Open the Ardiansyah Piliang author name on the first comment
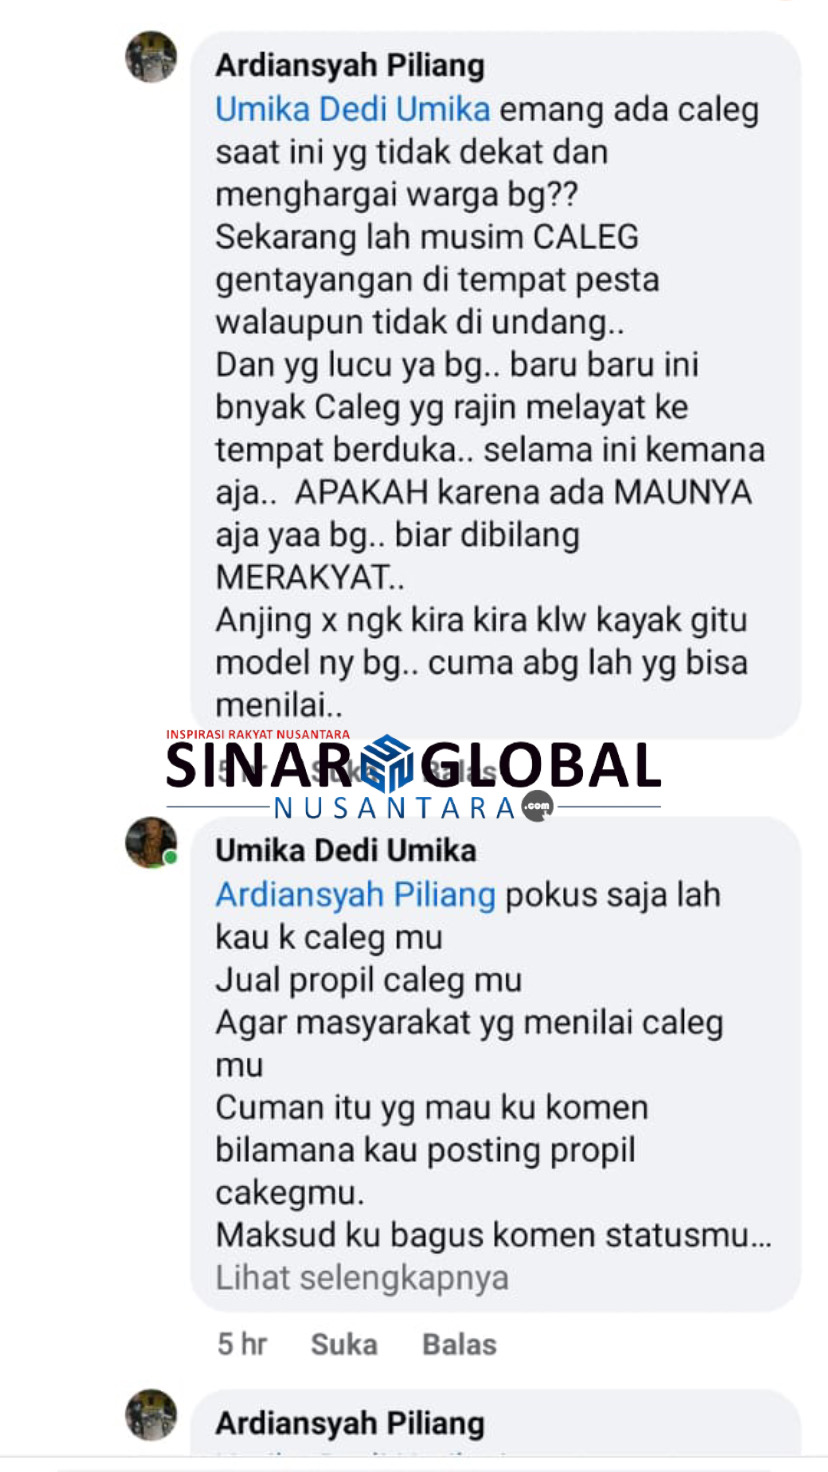The height and width of the screenshot is (1472, 828). pyautogui.click(x=350, y=66)
